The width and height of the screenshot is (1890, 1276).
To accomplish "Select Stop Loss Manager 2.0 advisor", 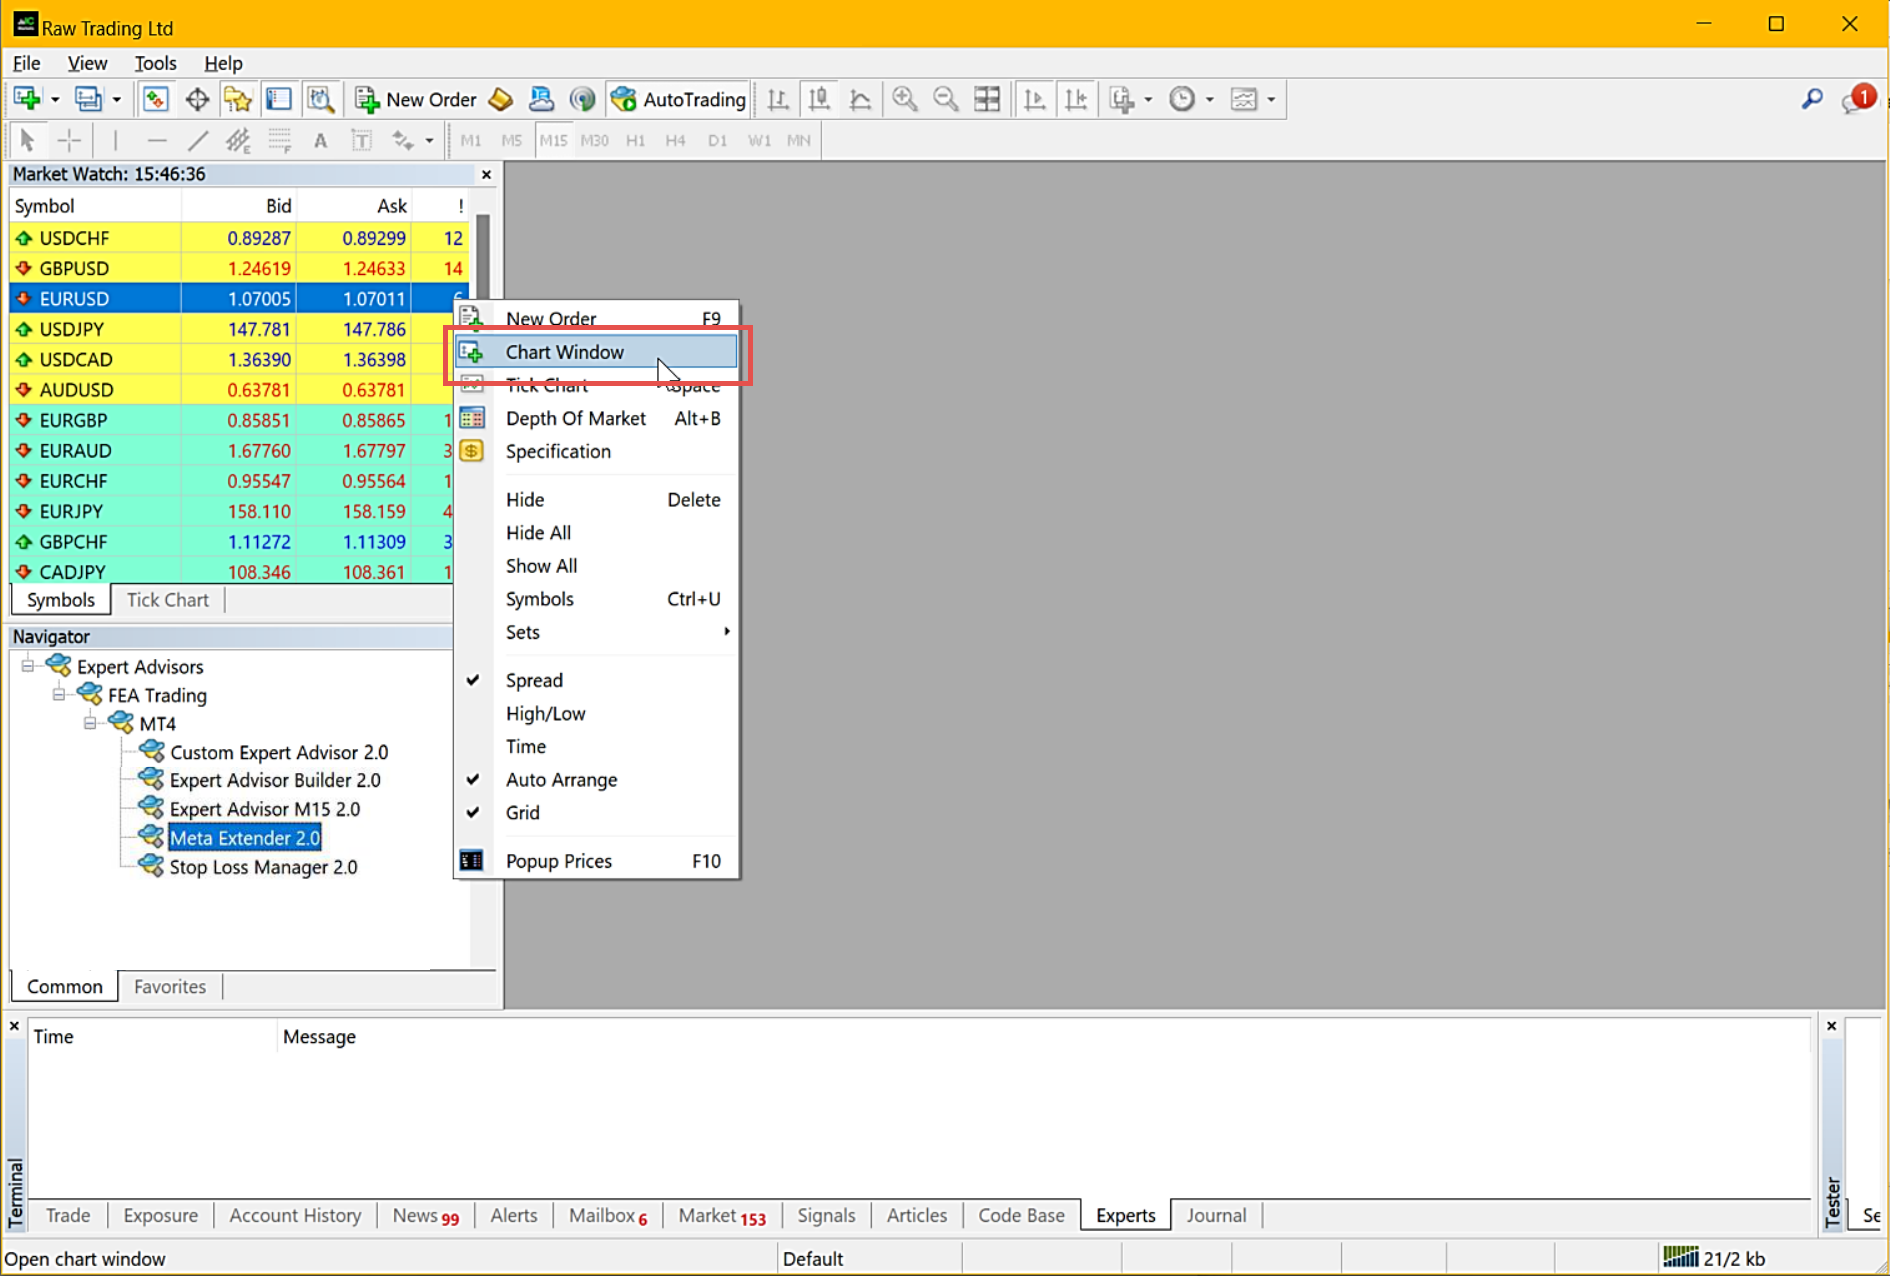I will 263,867.
